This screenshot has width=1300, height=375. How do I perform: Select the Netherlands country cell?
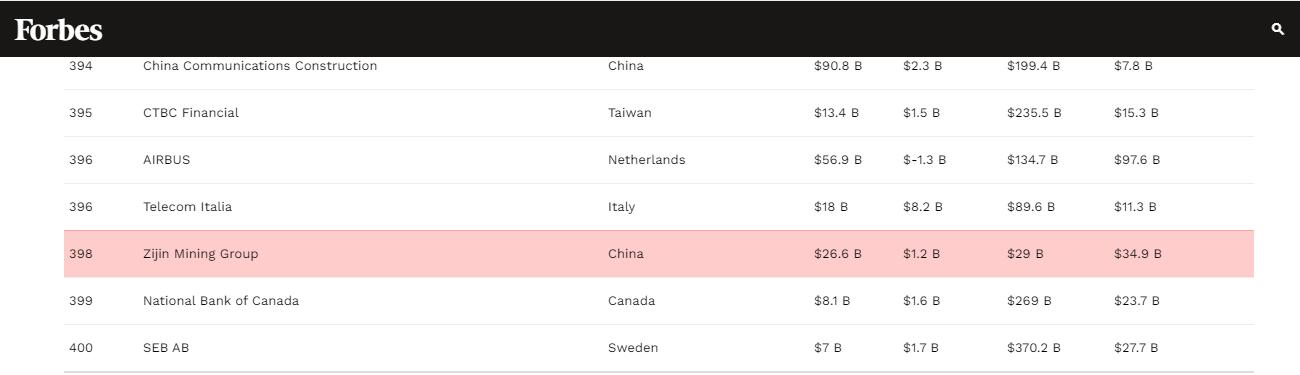[647, 160]
